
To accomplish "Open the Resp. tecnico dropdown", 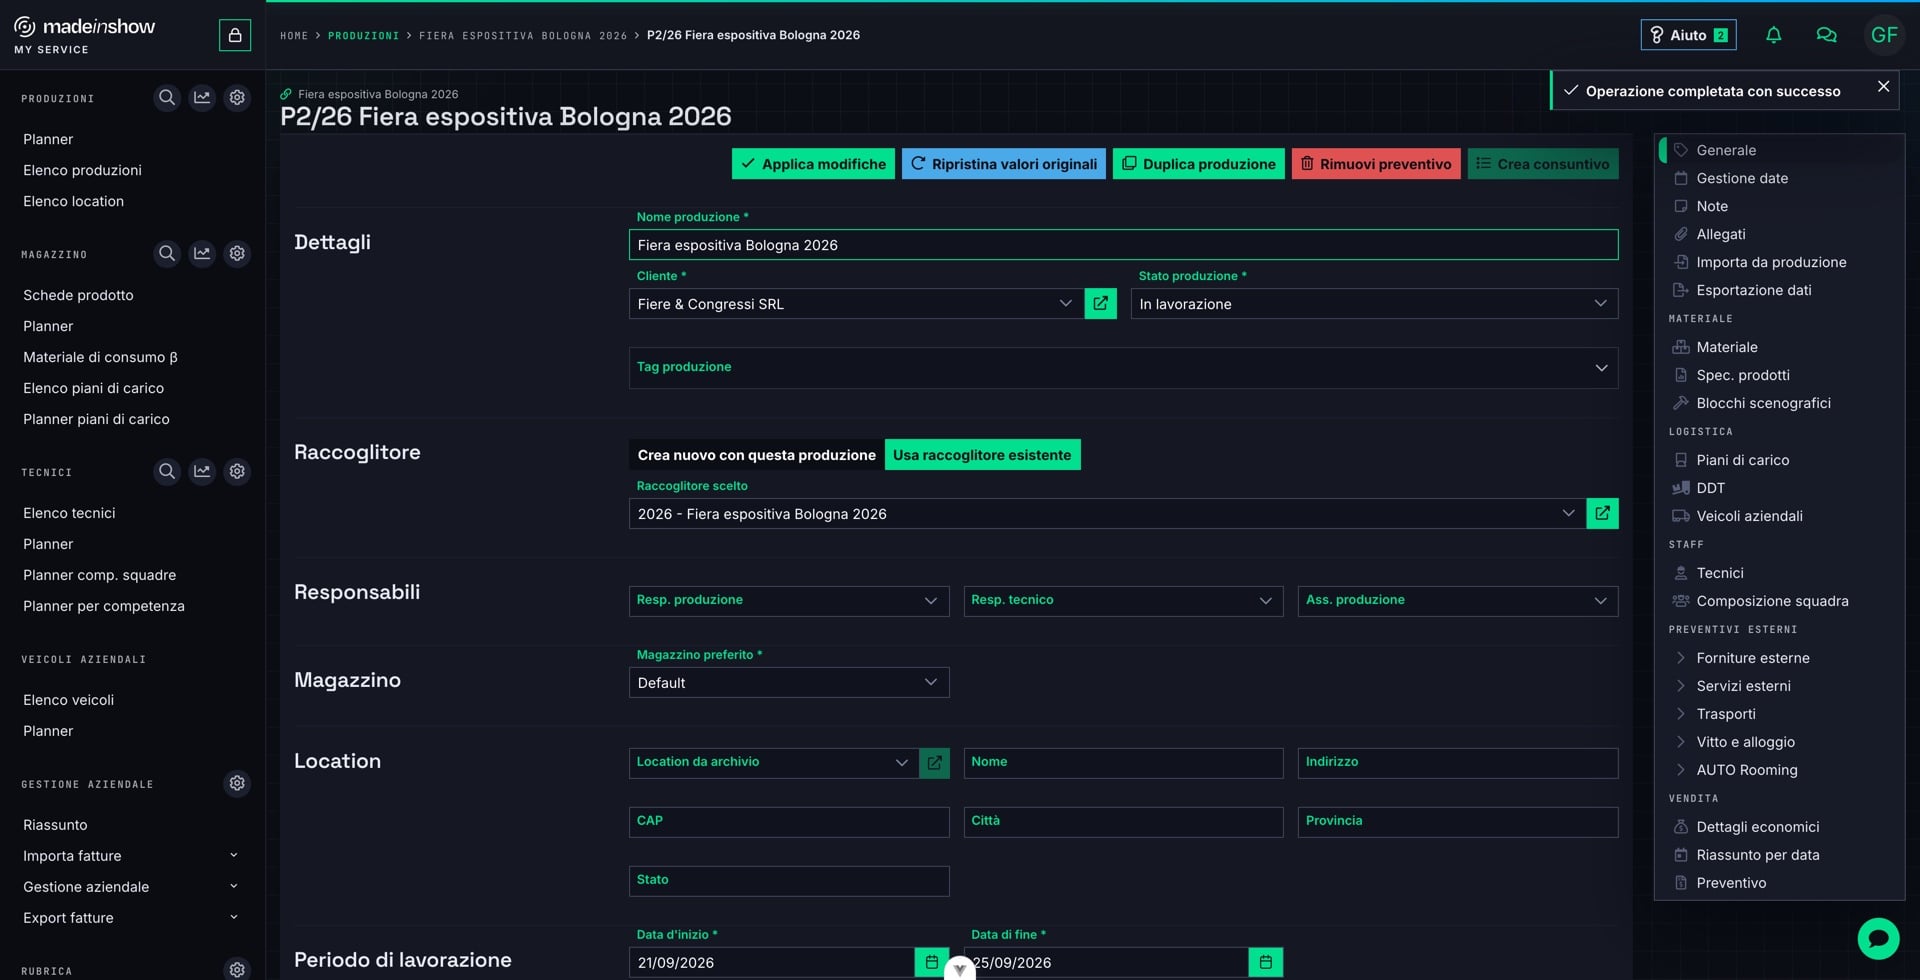I will (x=1123, y=601).
